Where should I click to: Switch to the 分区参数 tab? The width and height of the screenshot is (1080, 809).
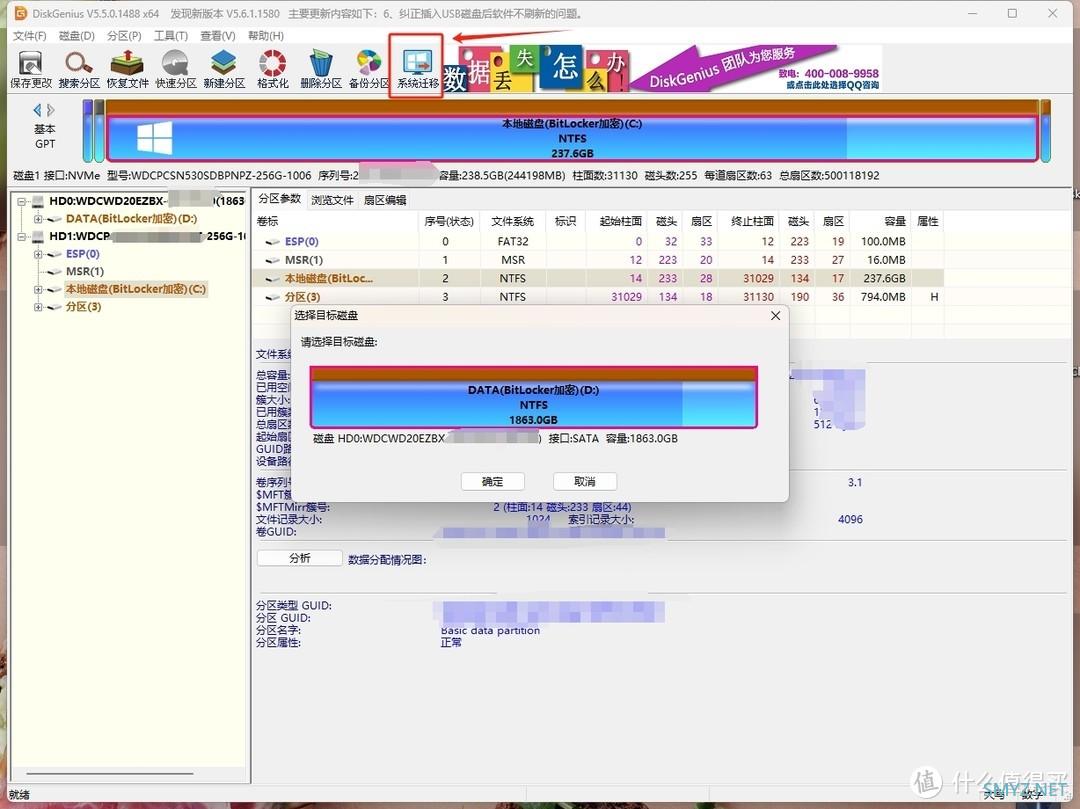point(280,199)
